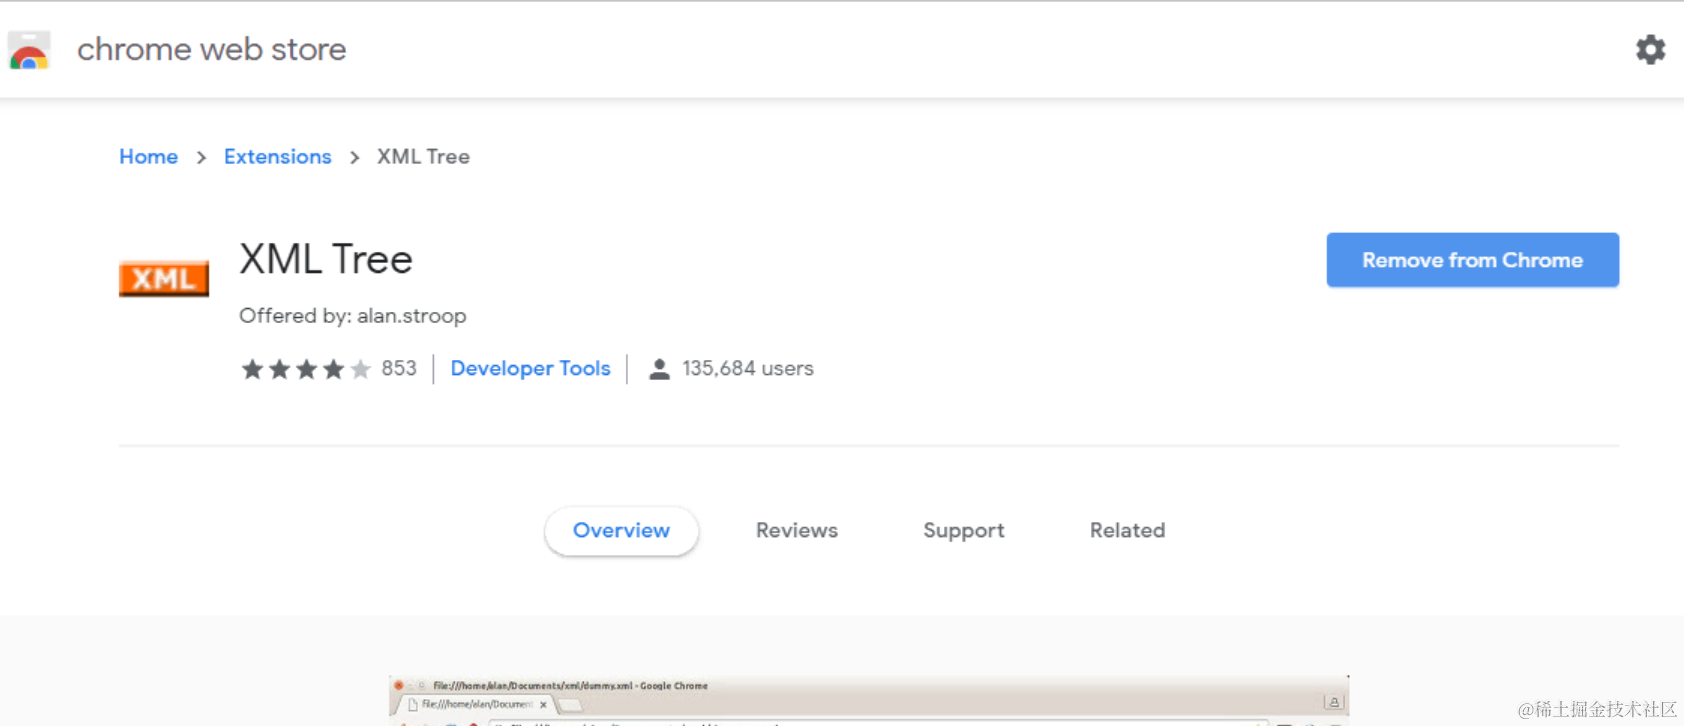The width and height of the screenshot is (1684, 726).
Task: Click the Chrome Web Store logo icon
Action: point(29,50)
